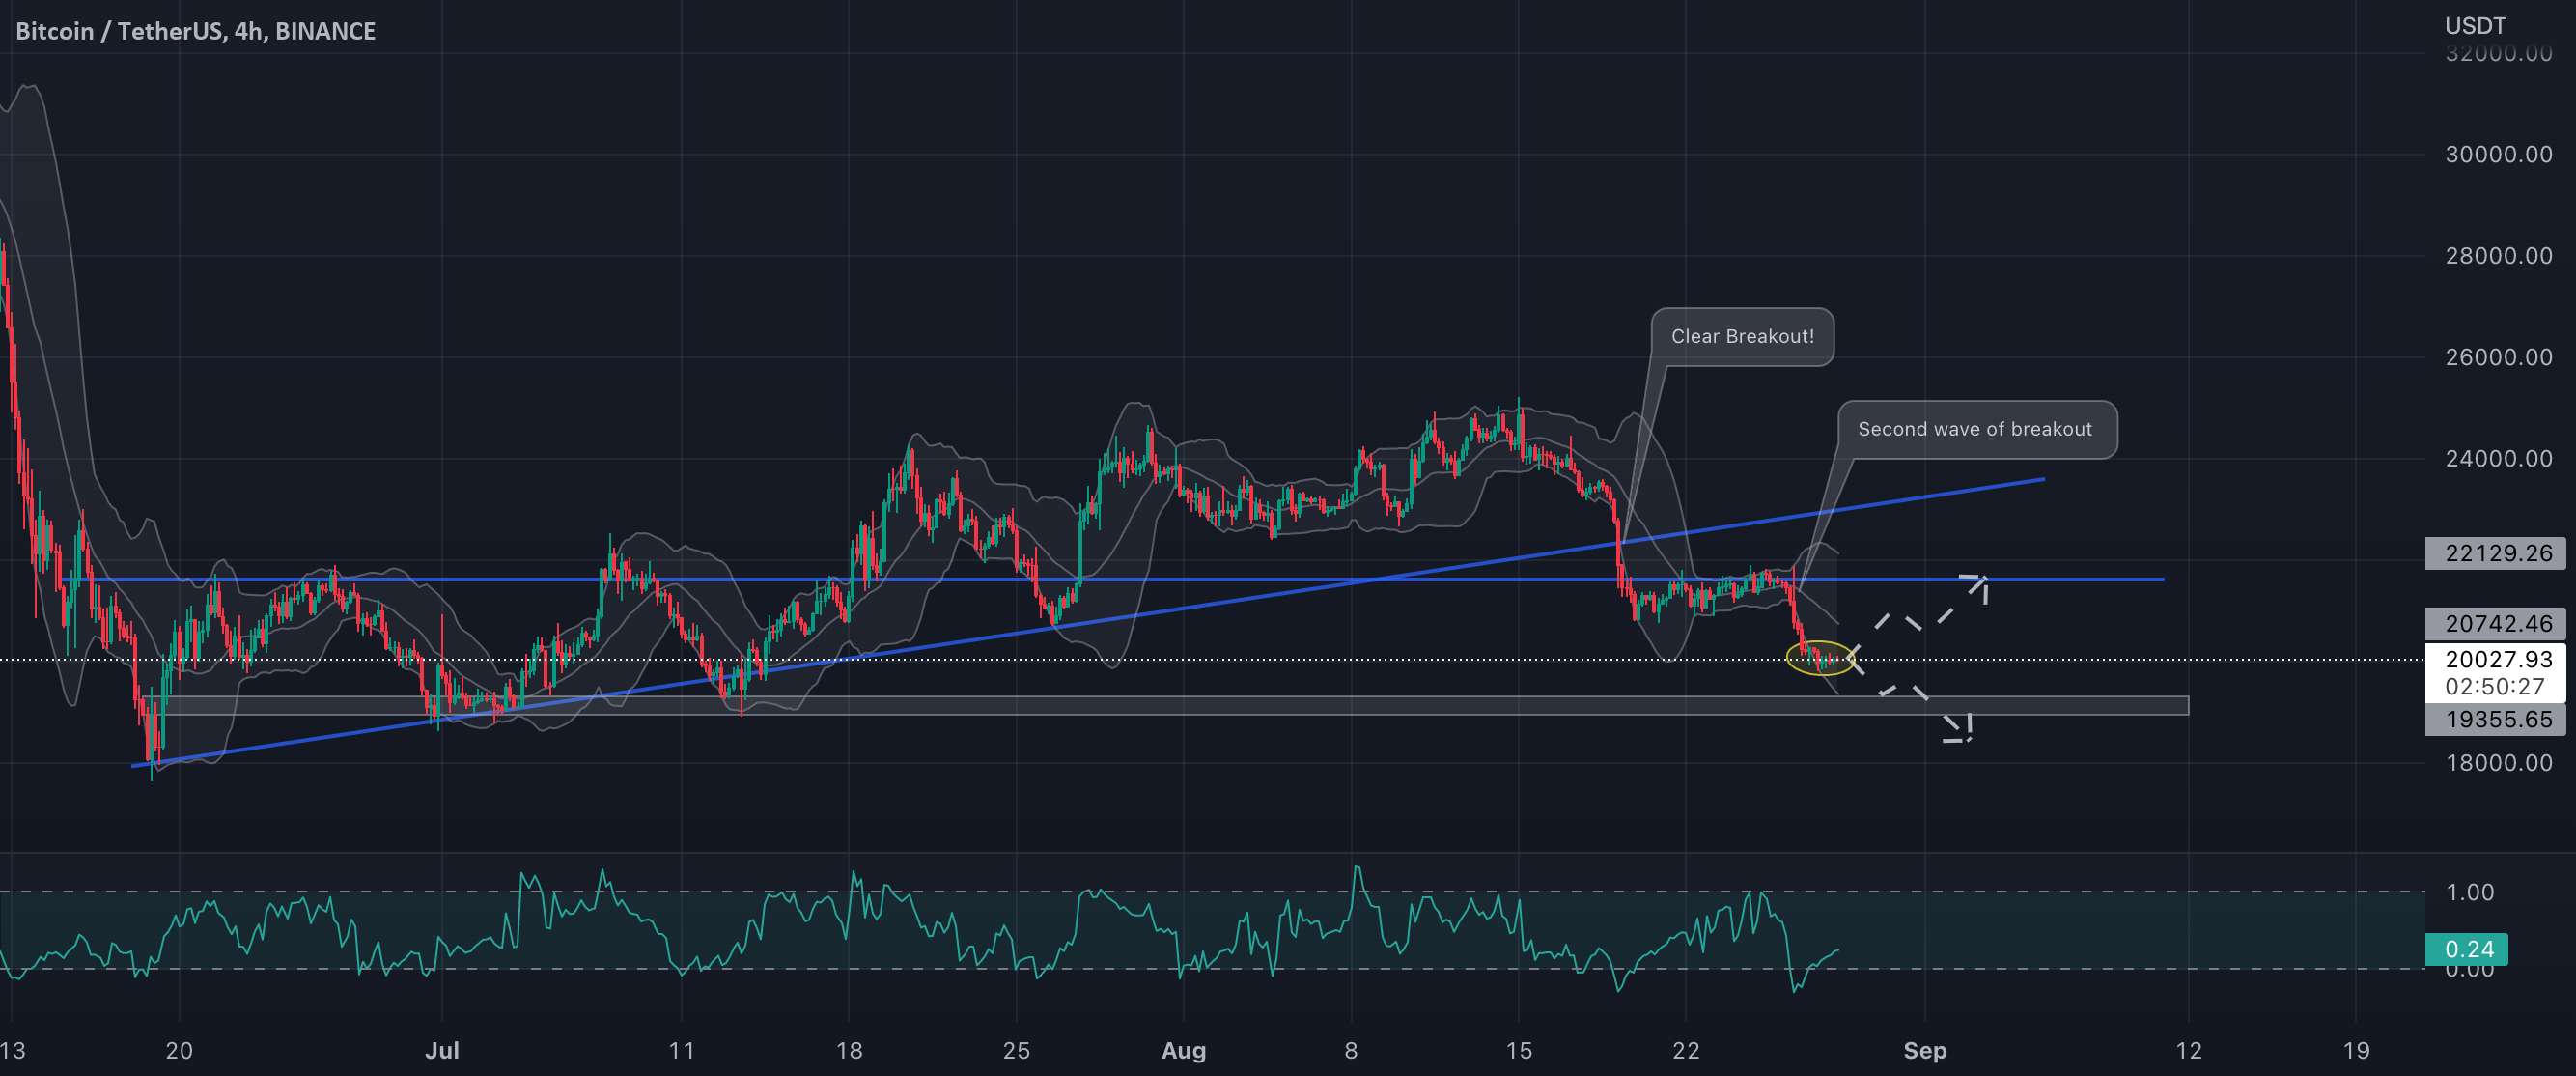Screen dimensions: 2576x1076
Task: Select the yellow ellipse around current candles
Action: [1820, 658]
